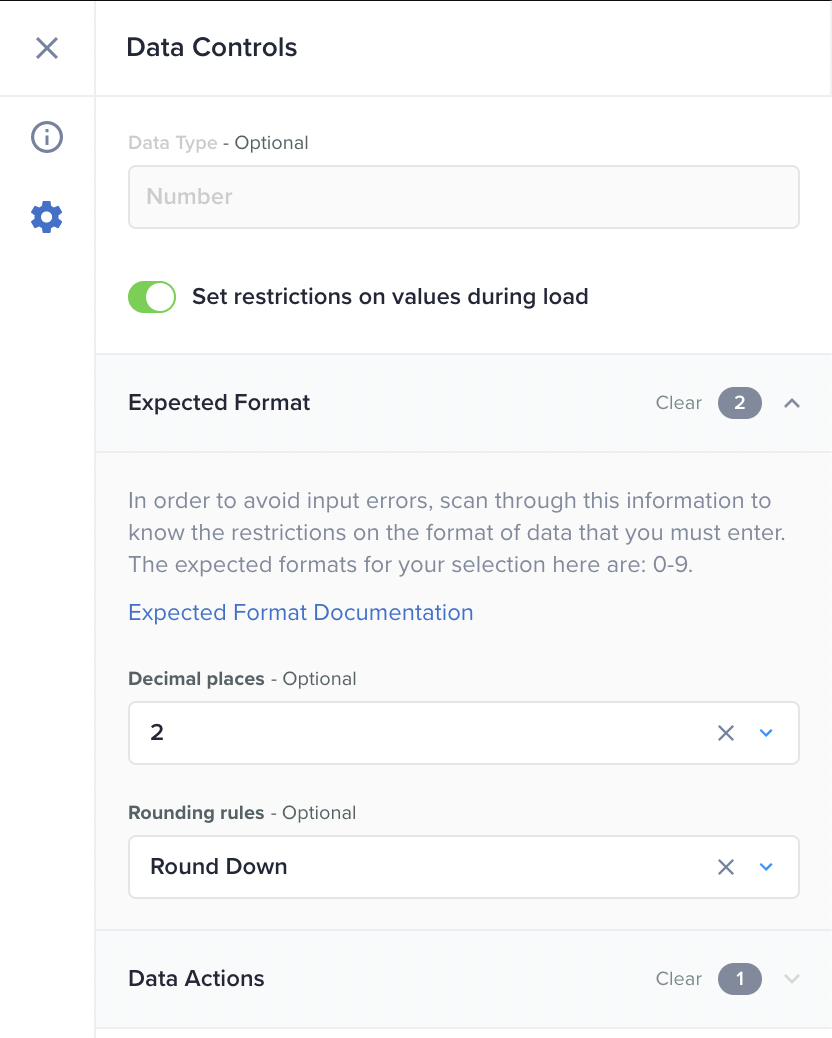Collapse the Expected Format section chevron
The height and width of the screenshot is (1038, 832).
[x=792, y=403]
